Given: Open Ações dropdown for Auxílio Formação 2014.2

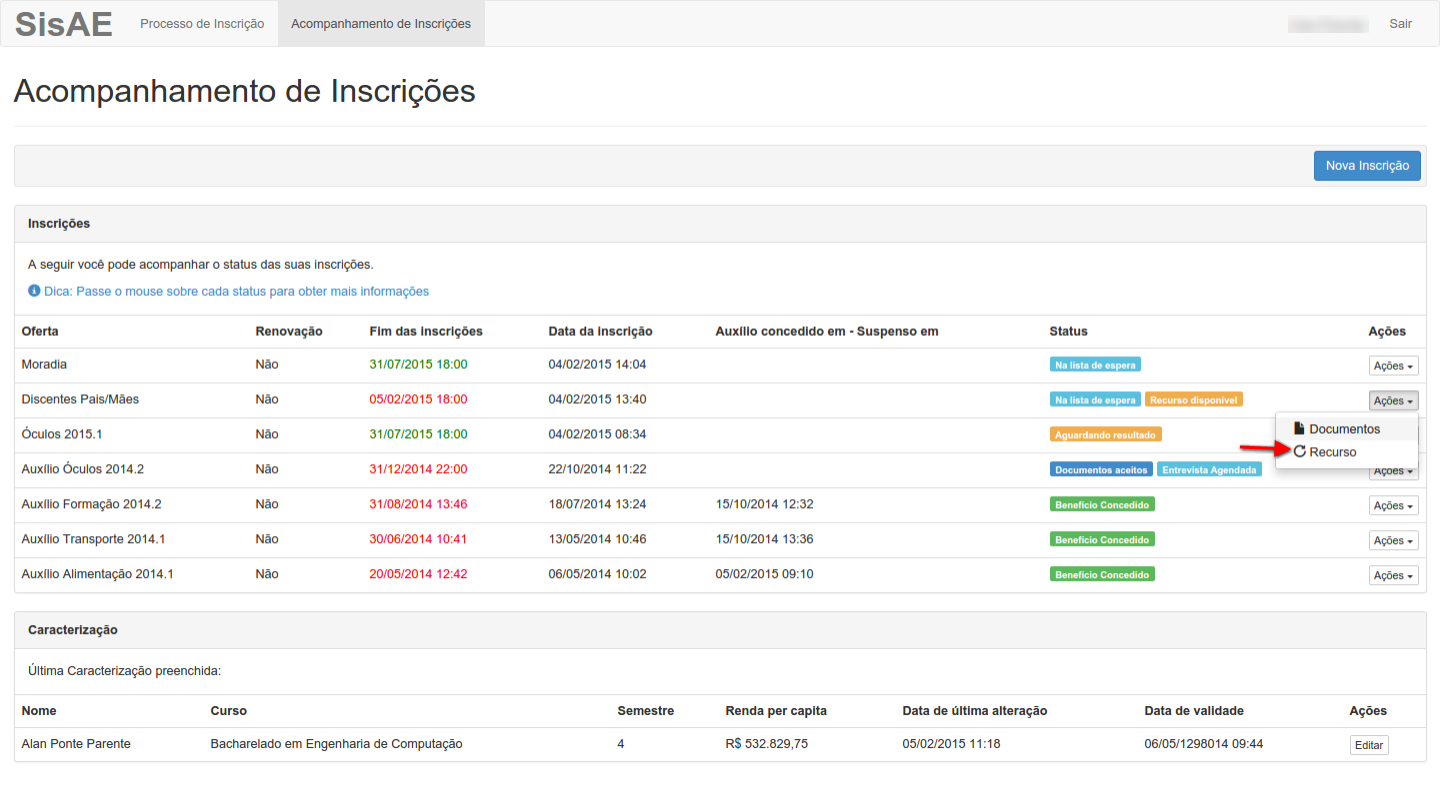Looking at the screenshot, I should click(x=1393, y=506).
